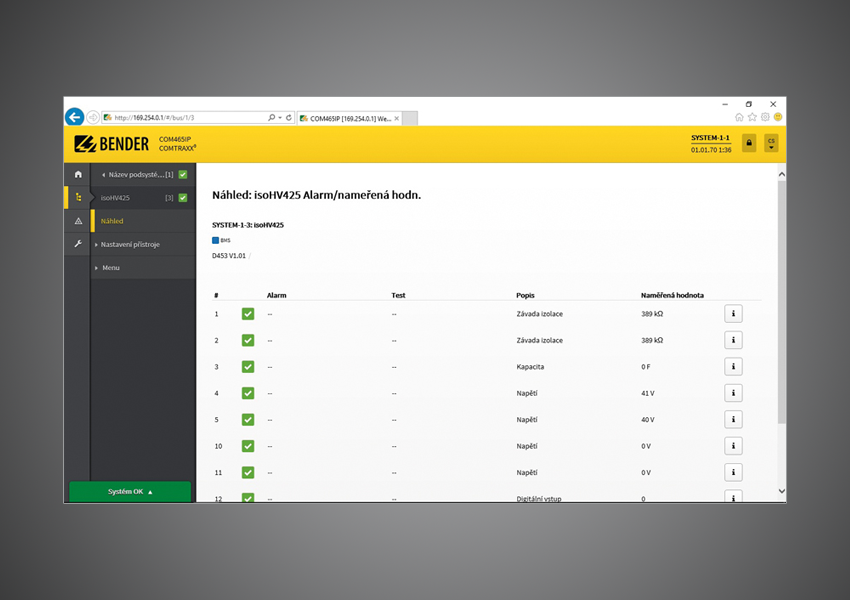Click the Naměřená hodnota column header

[672, 295]
